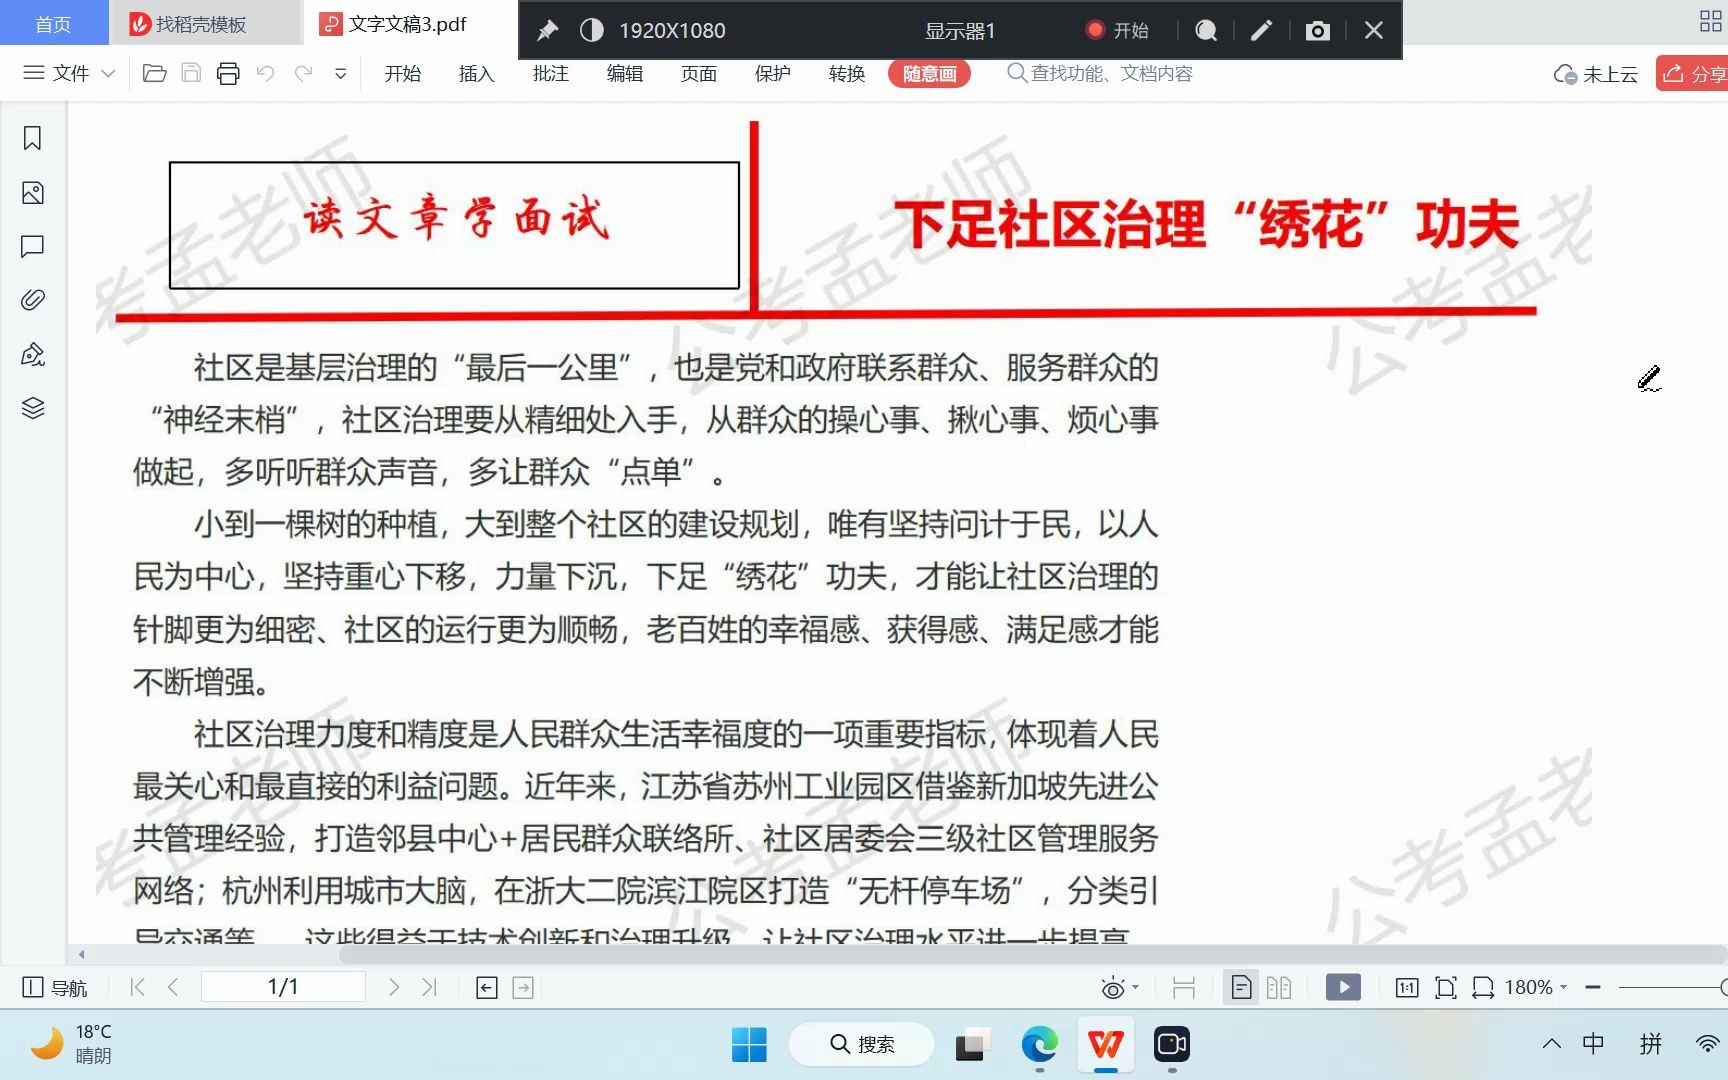Viewport: 1728px width, 1080px height.
Task: Click the zoom out minus button
Action: [1593, 988]
